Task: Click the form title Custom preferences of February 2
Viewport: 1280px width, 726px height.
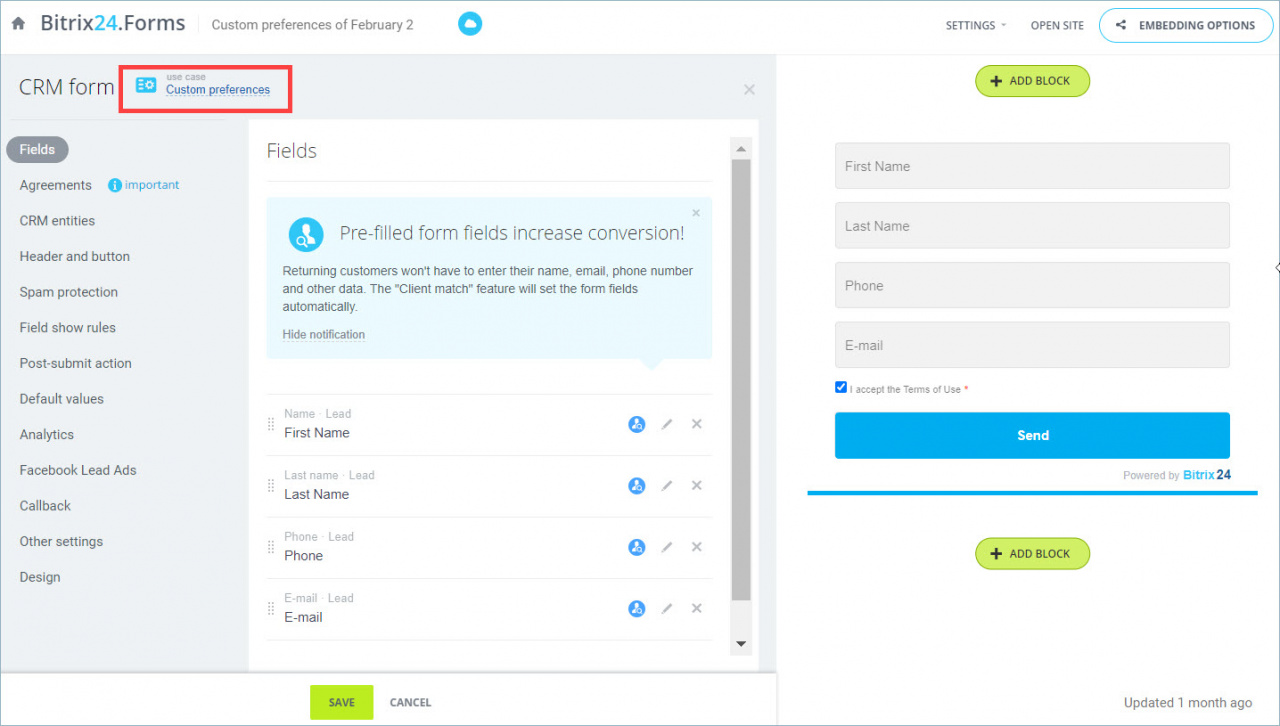Action: pos(312,25)
